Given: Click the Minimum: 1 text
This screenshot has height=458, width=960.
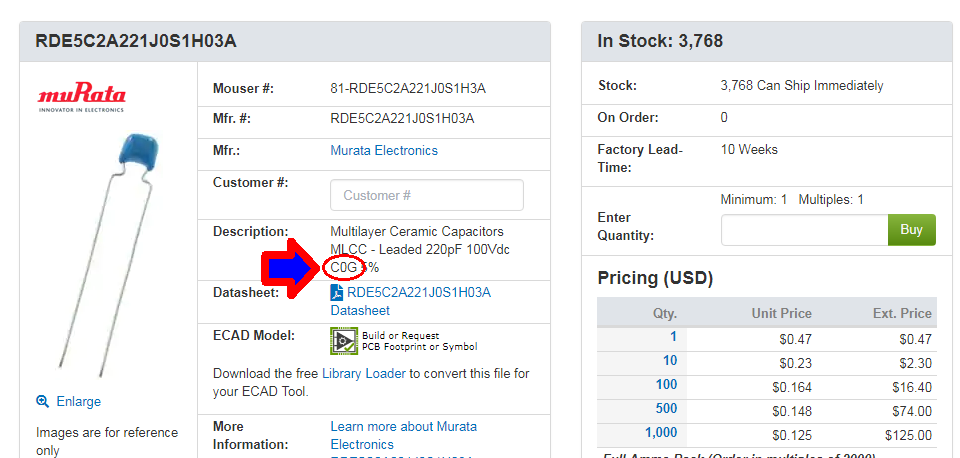Looking at the screenshot, I should 754,200.
